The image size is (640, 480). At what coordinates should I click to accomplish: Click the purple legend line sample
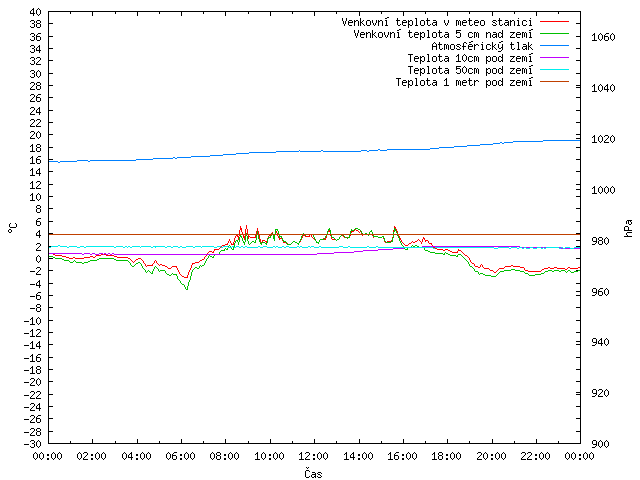click(x=554, y=58)
